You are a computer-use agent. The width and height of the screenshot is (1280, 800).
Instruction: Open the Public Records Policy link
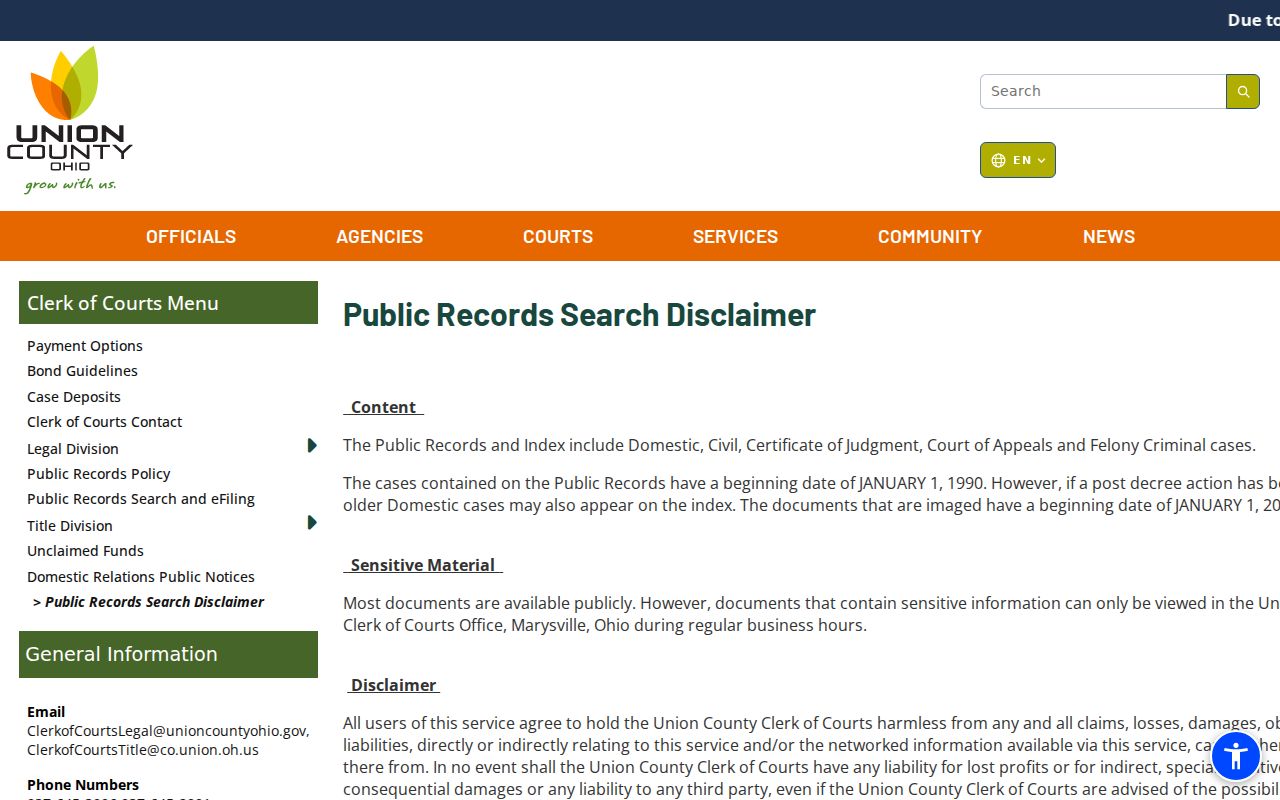[x=99, y=474]
